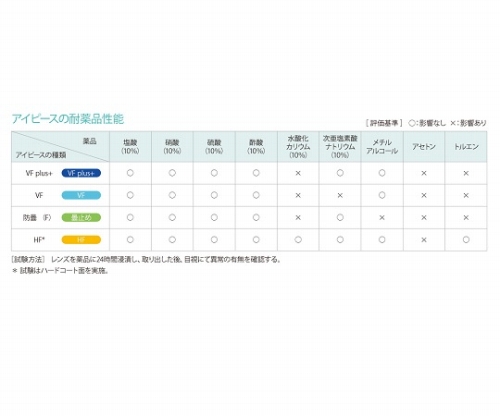Click the X mark for VF under 次亜塩素酸ナトリウム
The image size is (500, 416).
pyautogui.click(x=340, y=195)
